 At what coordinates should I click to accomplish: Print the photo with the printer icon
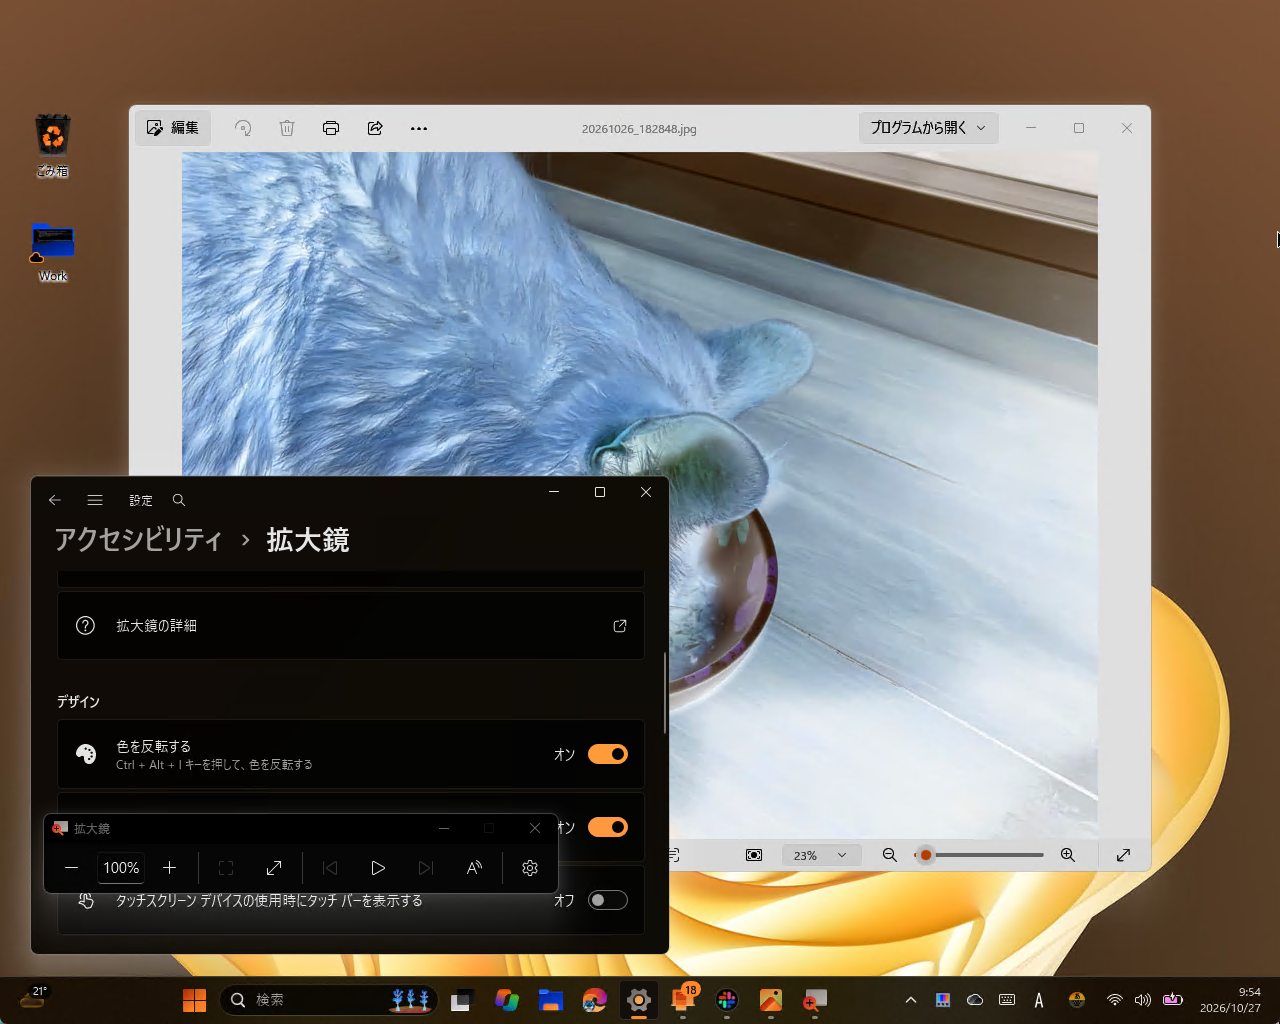[331, 128]
